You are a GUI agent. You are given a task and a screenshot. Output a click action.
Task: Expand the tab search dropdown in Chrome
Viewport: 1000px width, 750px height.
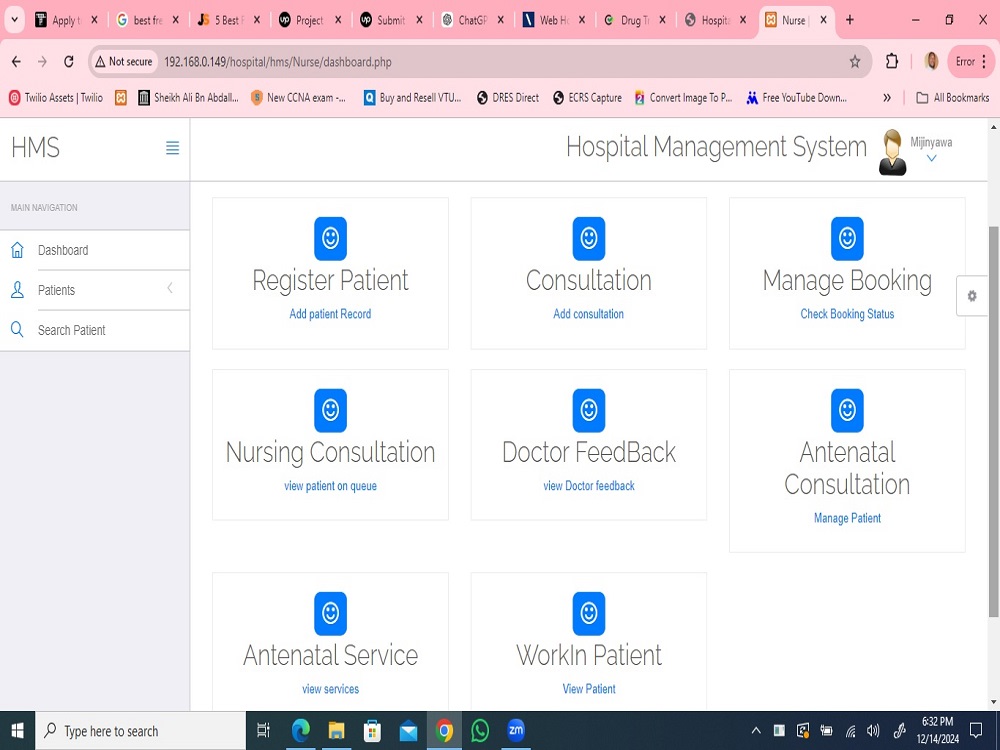click(x=14, y=20)
